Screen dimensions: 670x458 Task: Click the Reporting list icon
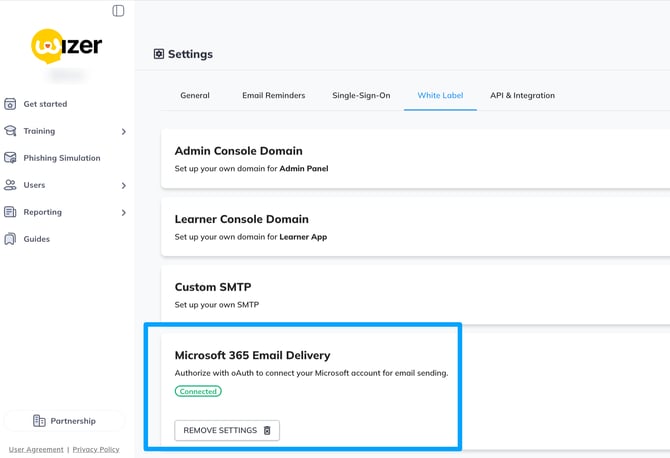[10, 212]
